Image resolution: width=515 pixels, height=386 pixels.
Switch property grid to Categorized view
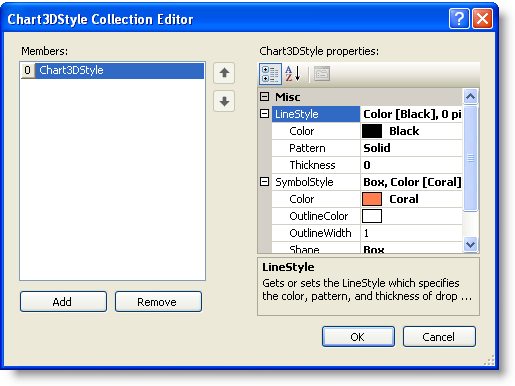(270, 74)
